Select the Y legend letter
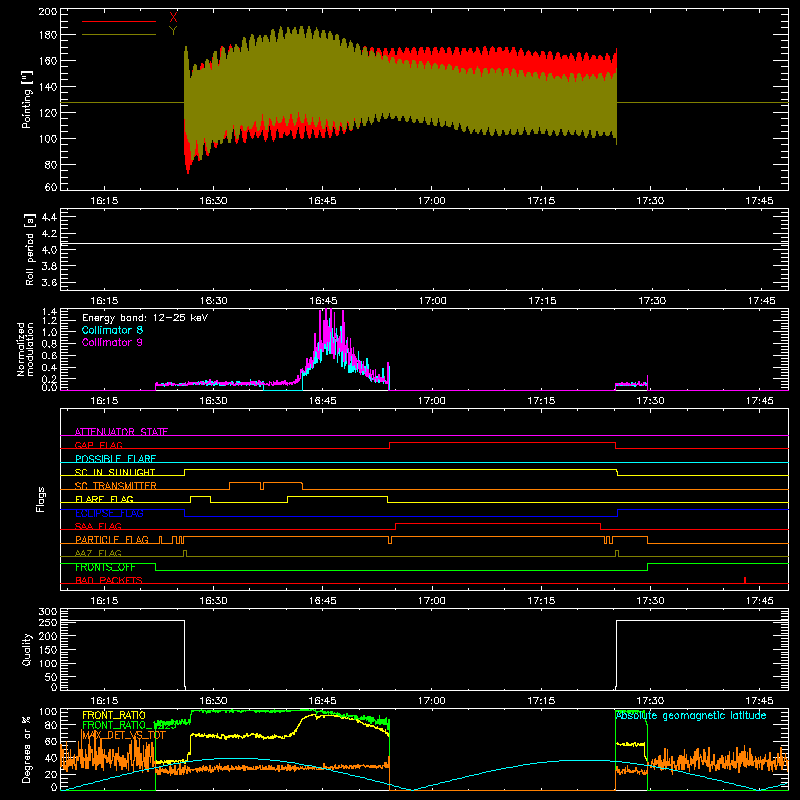Image resolution: width=800 pixels, height=800 pixels. [173, 31]
